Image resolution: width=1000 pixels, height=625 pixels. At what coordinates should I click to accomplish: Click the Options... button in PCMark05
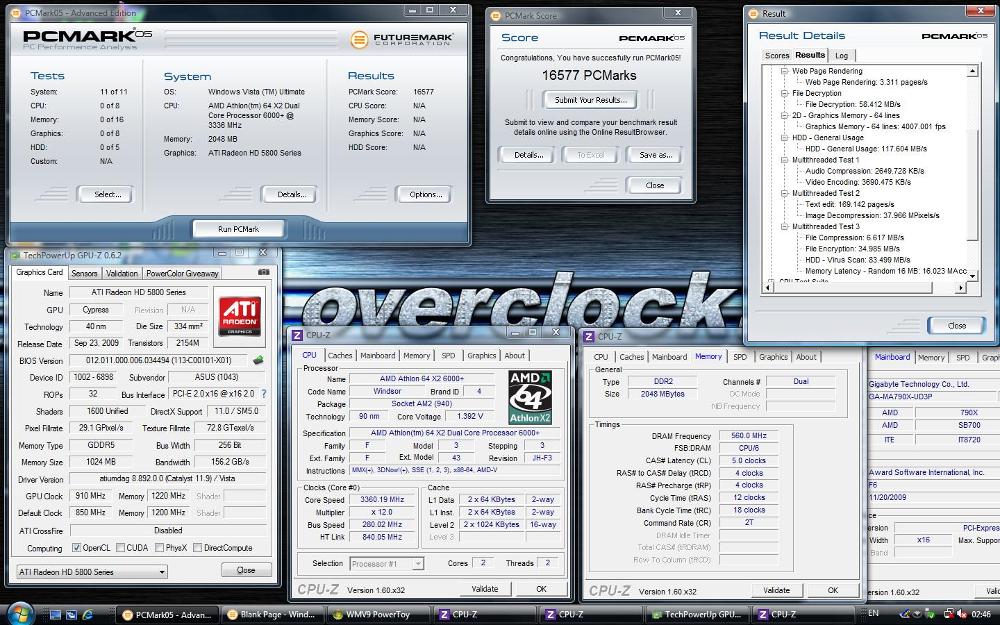[x=423, y=195]
